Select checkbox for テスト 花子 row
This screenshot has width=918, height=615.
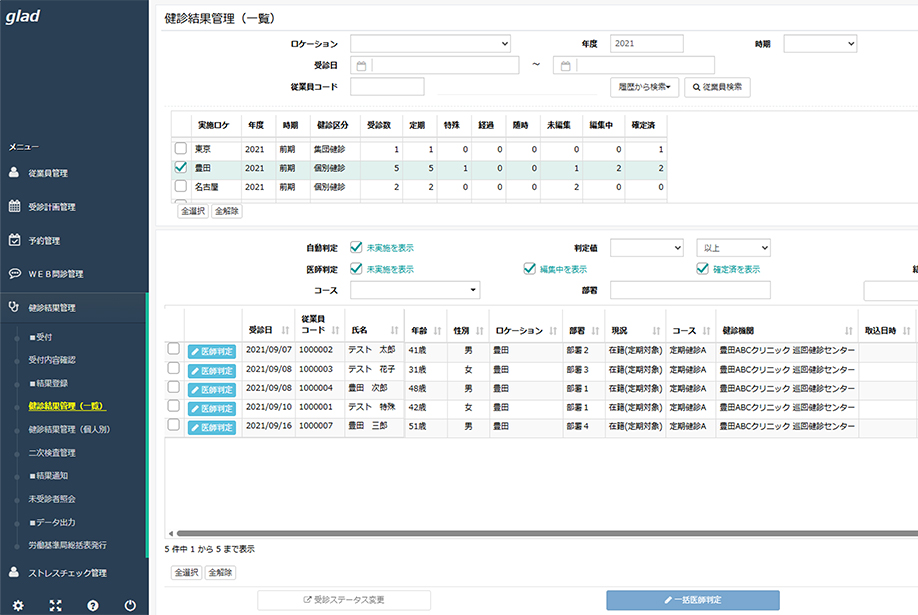coord(174,368)
